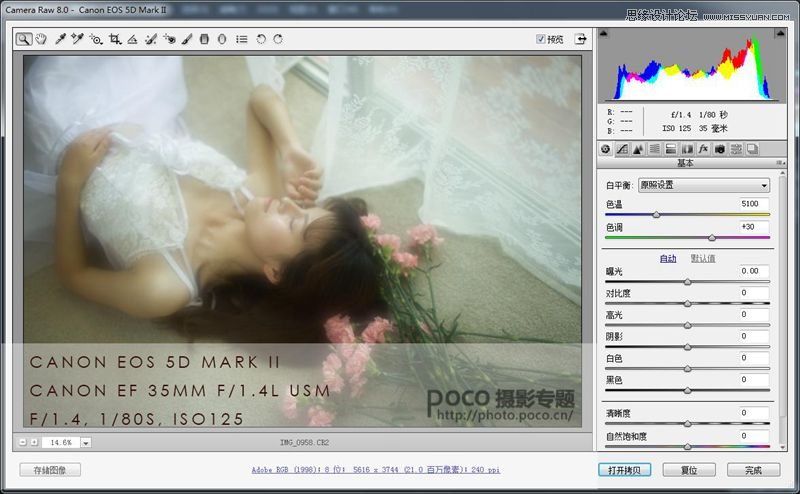Open the Snapshots panel tab

753,149
